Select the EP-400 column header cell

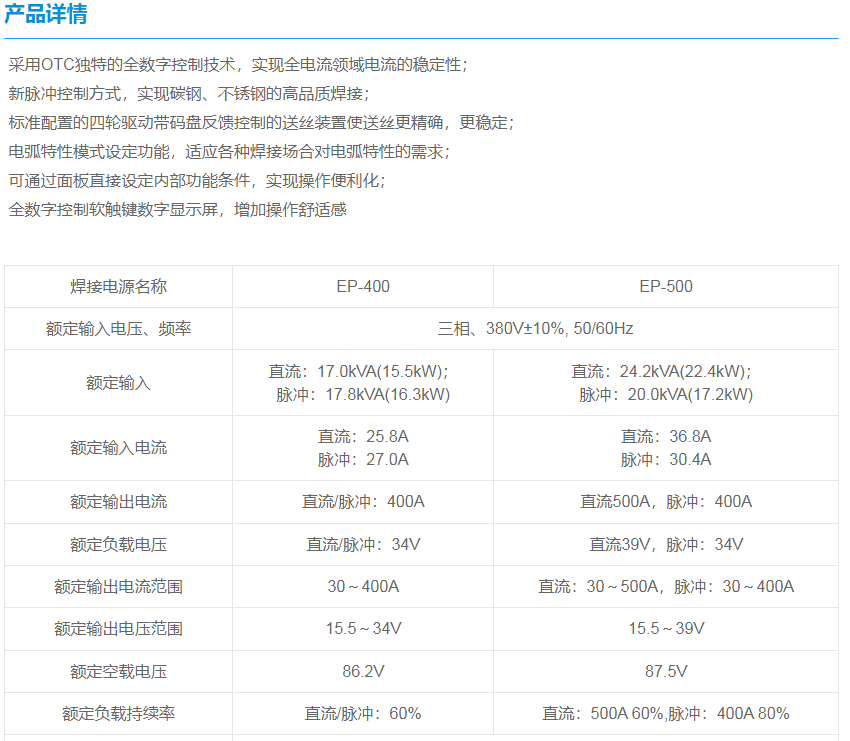[x=363, y=286]
